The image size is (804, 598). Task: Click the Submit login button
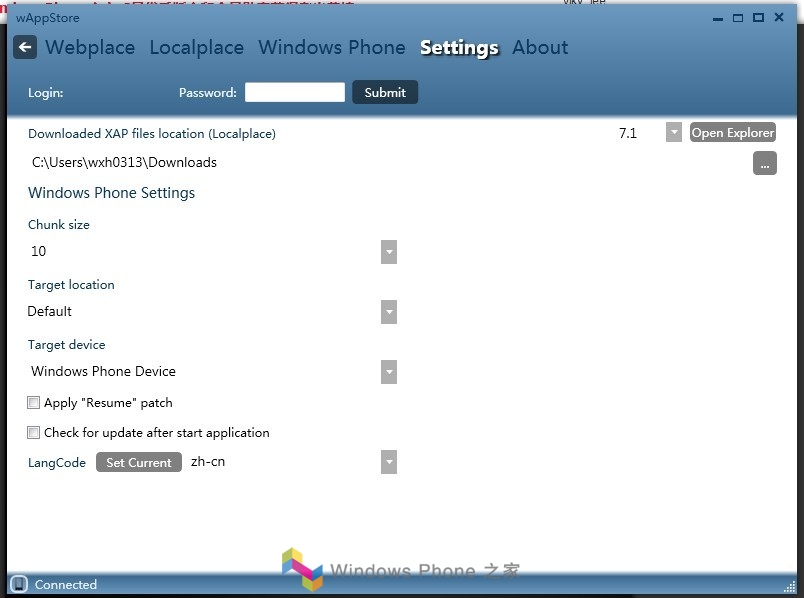[x=385, y=92]
